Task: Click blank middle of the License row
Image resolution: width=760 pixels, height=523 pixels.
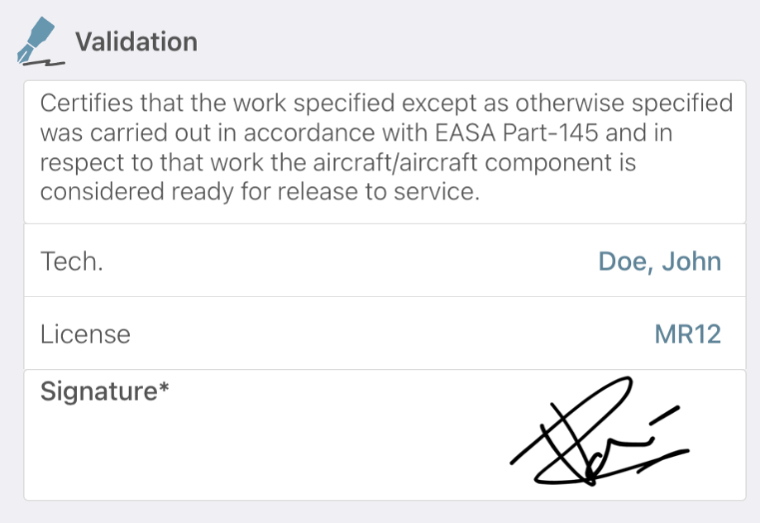Action: 388,333
